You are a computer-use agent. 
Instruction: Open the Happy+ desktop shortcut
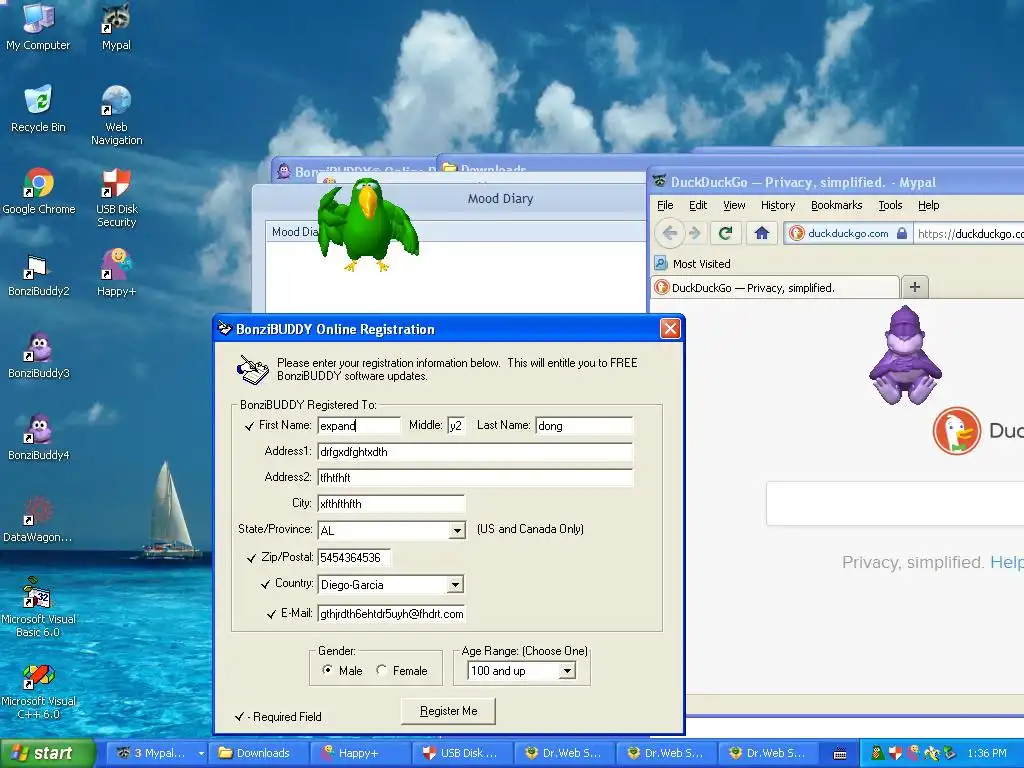point(116,273)
